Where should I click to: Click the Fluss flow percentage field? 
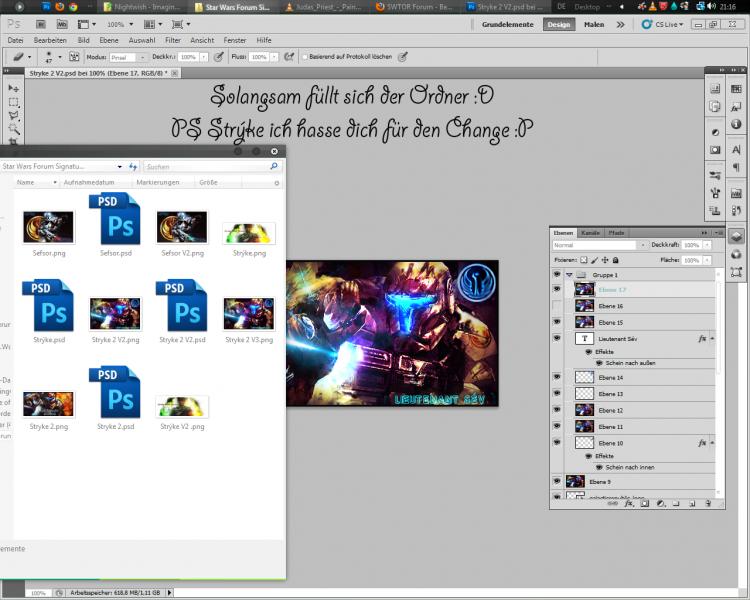coord(259,57)
